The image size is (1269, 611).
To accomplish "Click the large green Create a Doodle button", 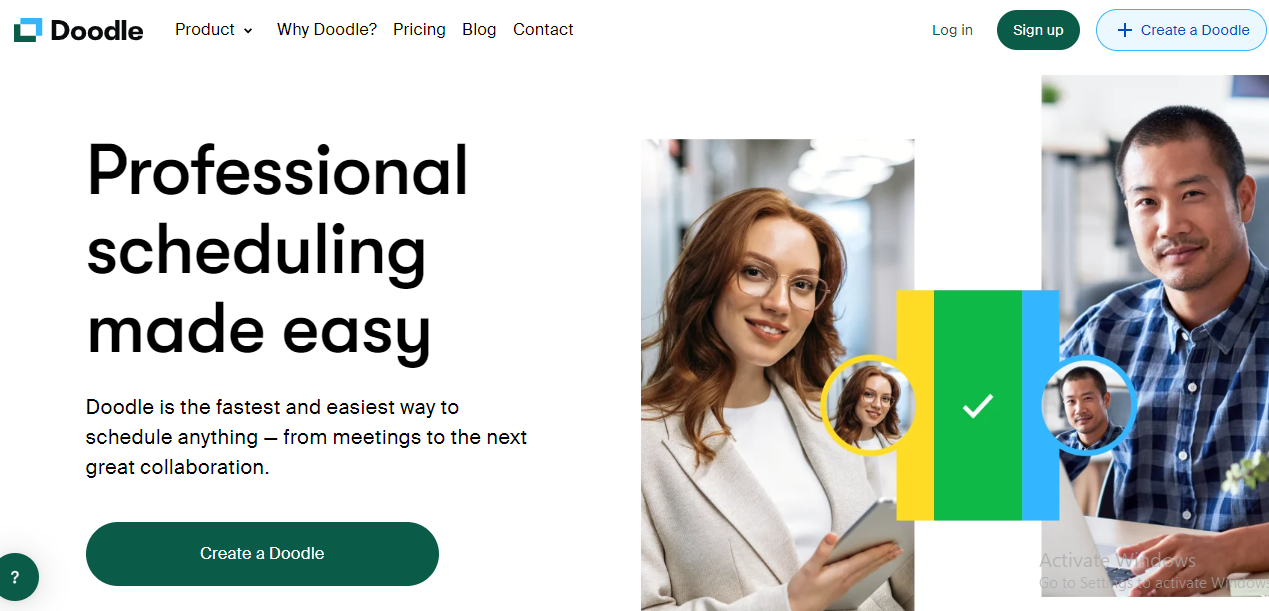I will pos(262,553).
